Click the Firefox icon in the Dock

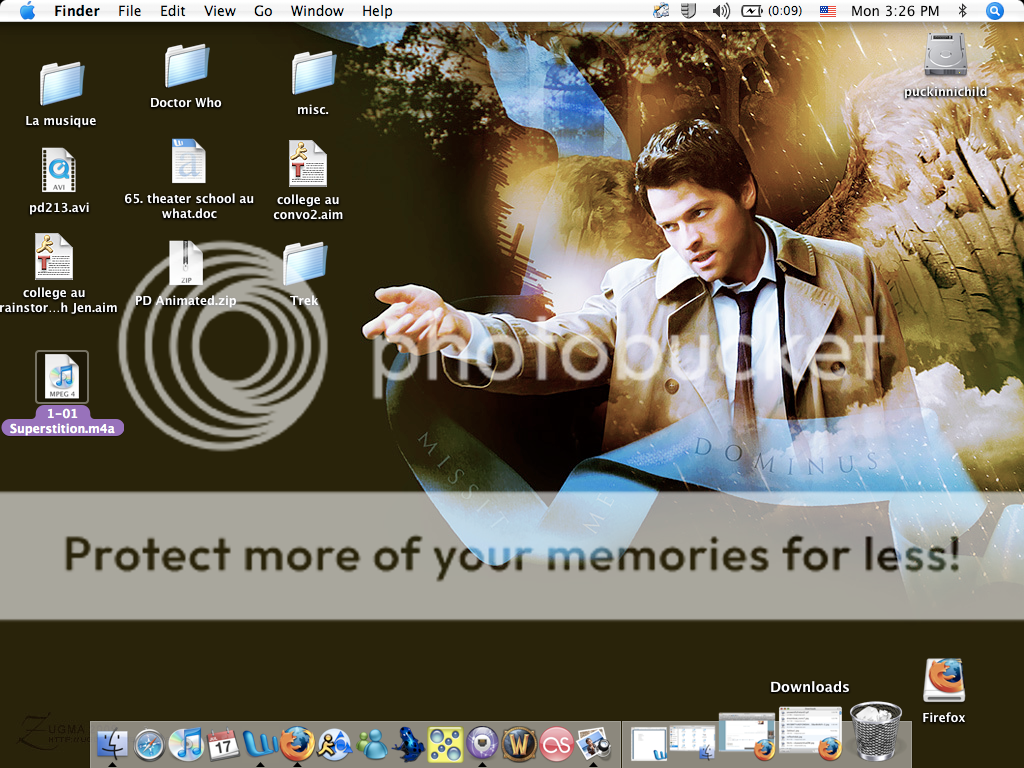[297, 743]
